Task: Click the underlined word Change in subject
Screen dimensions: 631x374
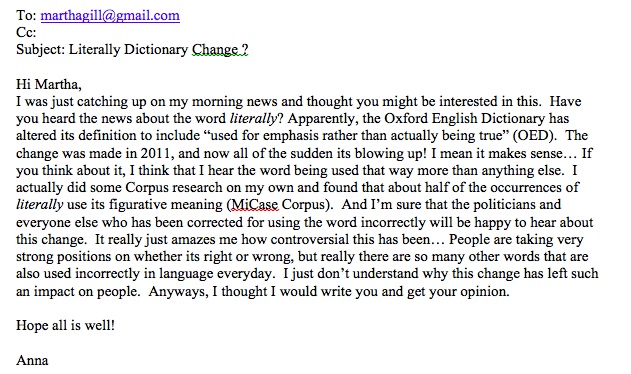Action: pyautogui.click(x=215, y=50)
